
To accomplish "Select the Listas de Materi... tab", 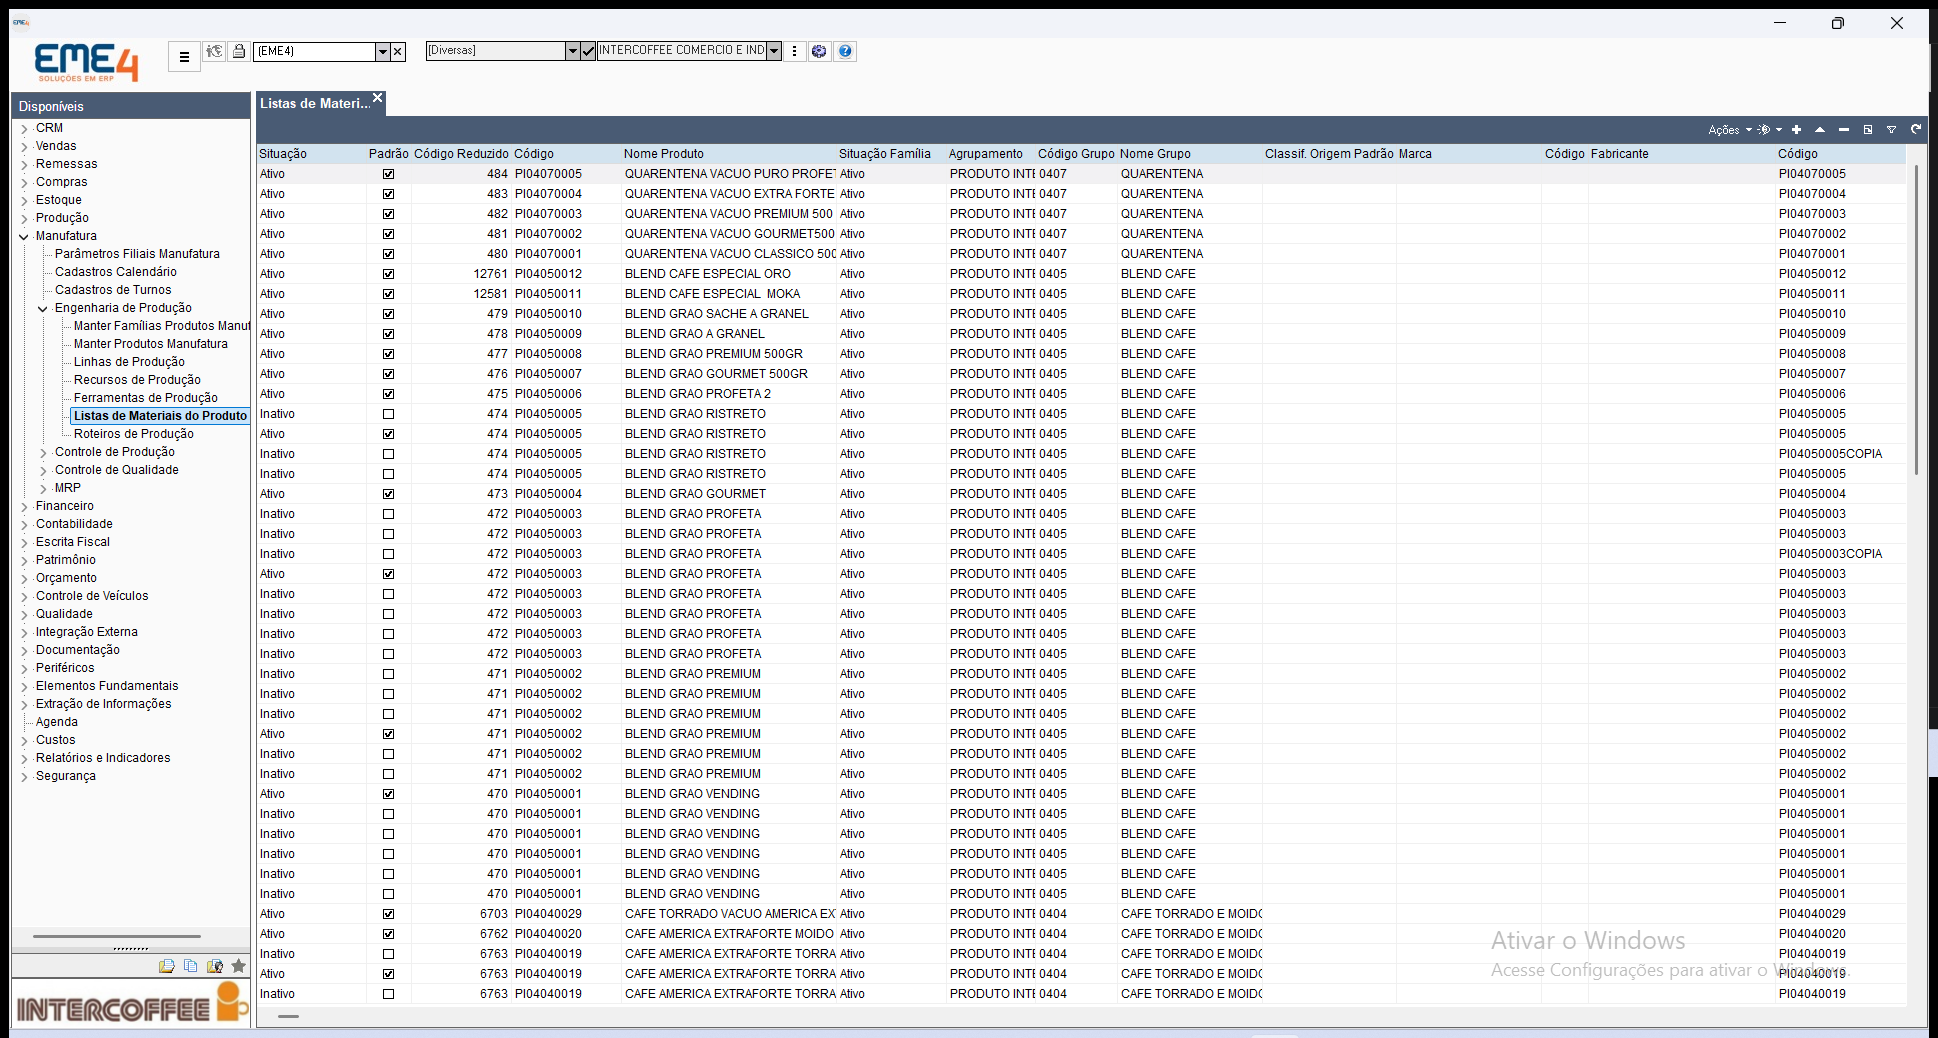I will [x=315, y=103].
